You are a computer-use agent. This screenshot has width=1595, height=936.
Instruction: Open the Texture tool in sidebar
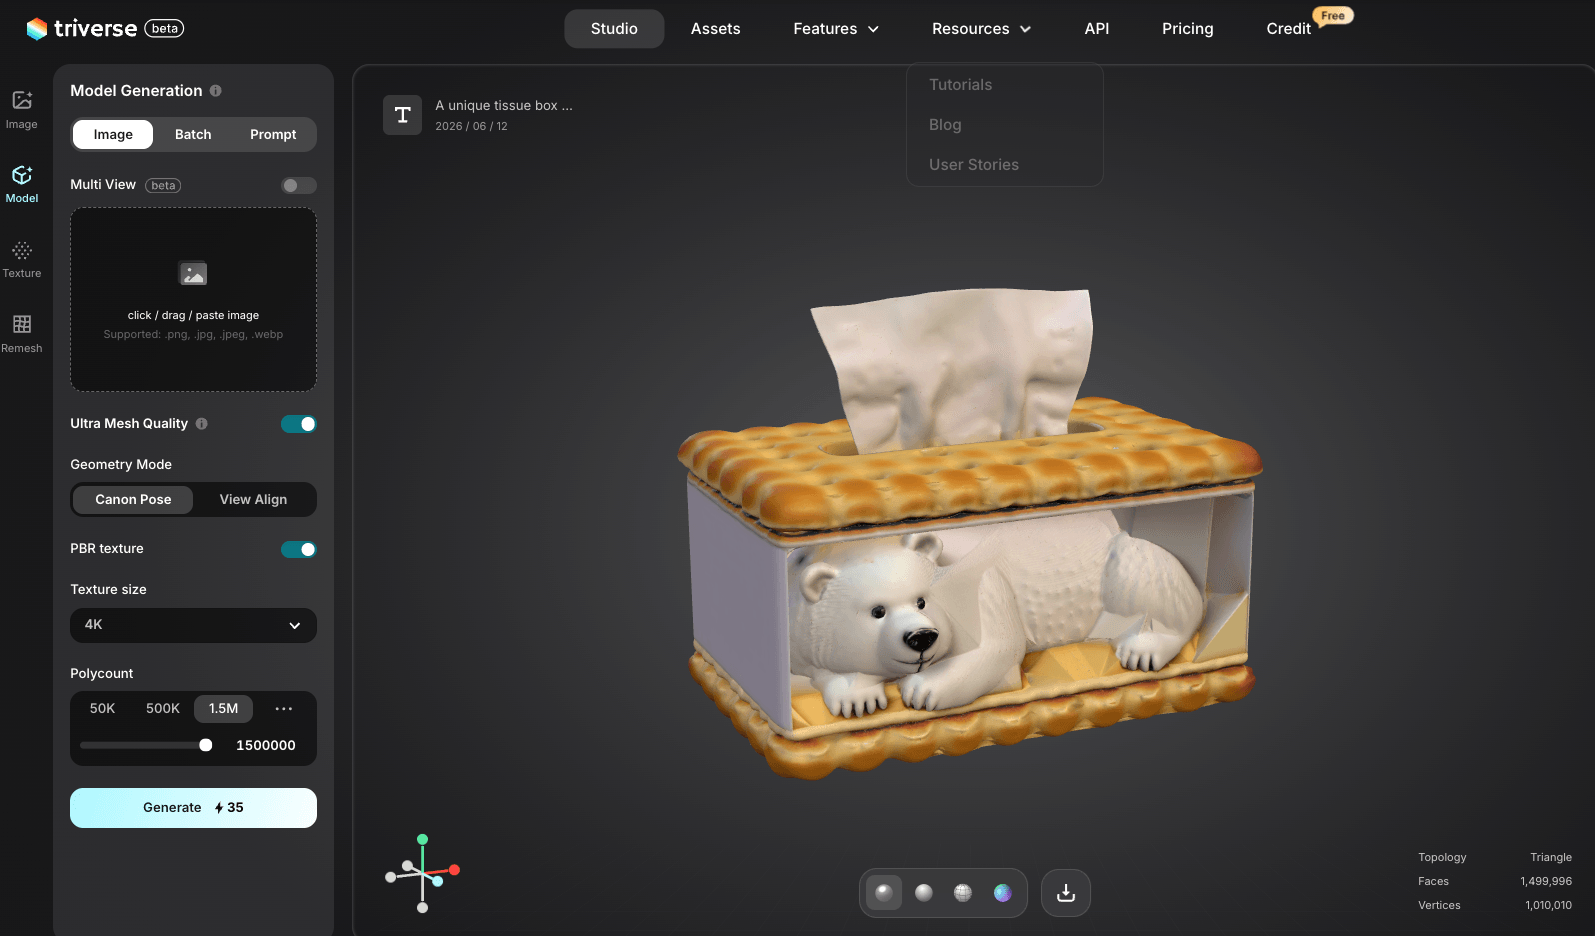pyautogui.click(x=22, y=260)
